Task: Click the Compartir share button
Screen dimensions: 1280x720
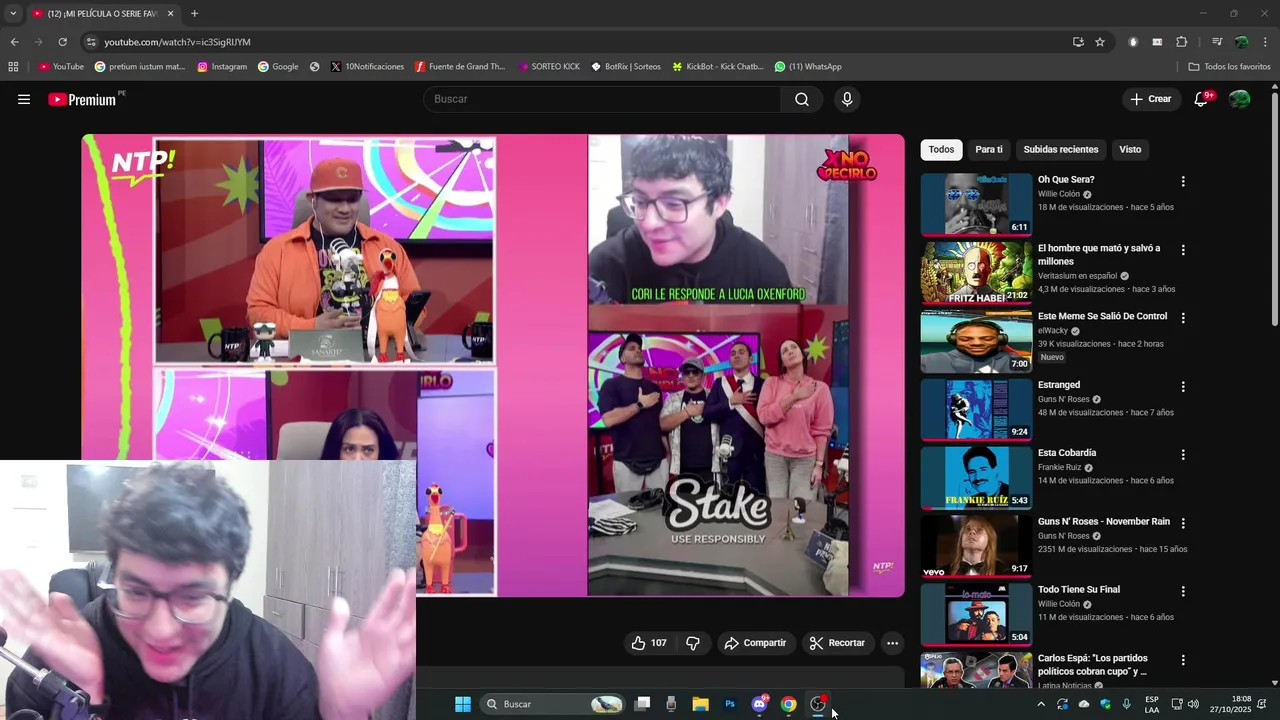Action: (755, 643)
